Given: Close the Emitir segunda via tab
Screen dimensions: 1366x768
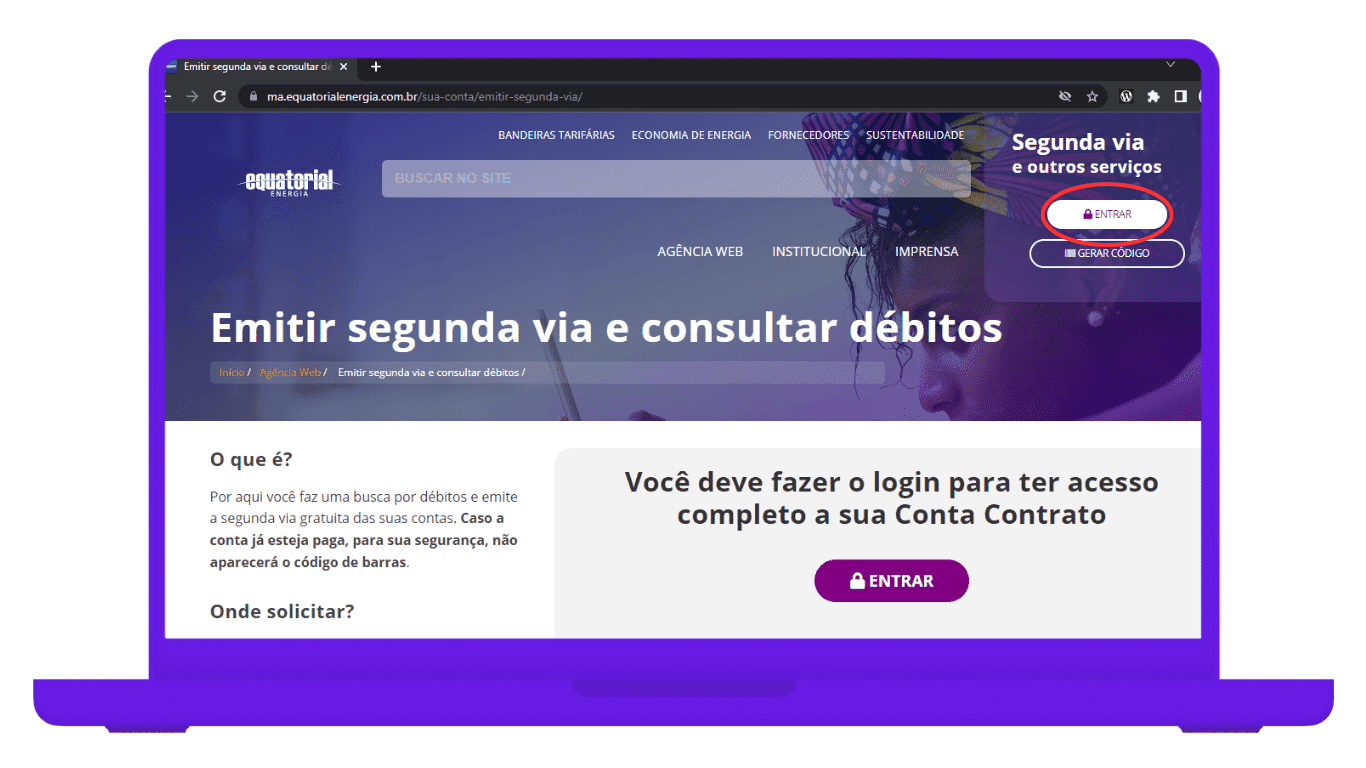Looking at the screenshot, I should 344,67.
